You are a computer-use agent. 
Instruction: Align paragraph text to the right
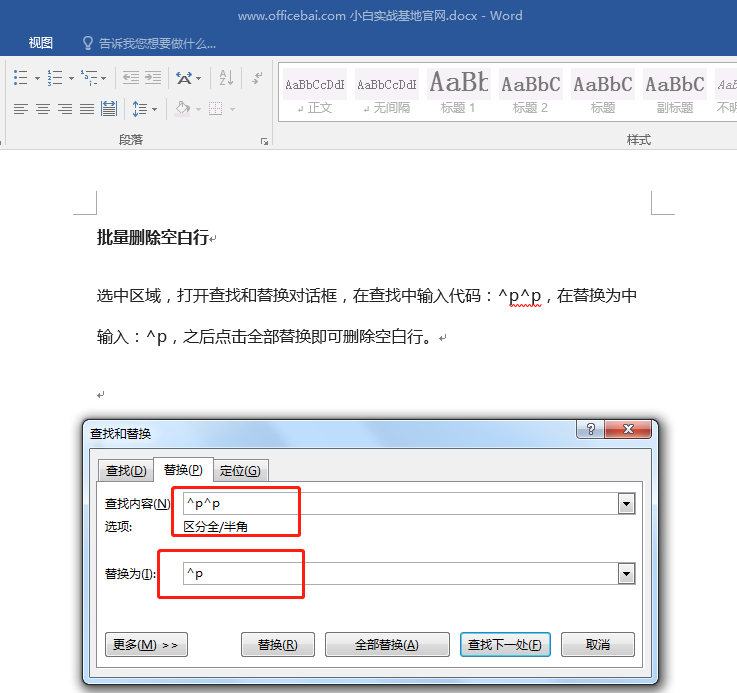click(65, 109)
